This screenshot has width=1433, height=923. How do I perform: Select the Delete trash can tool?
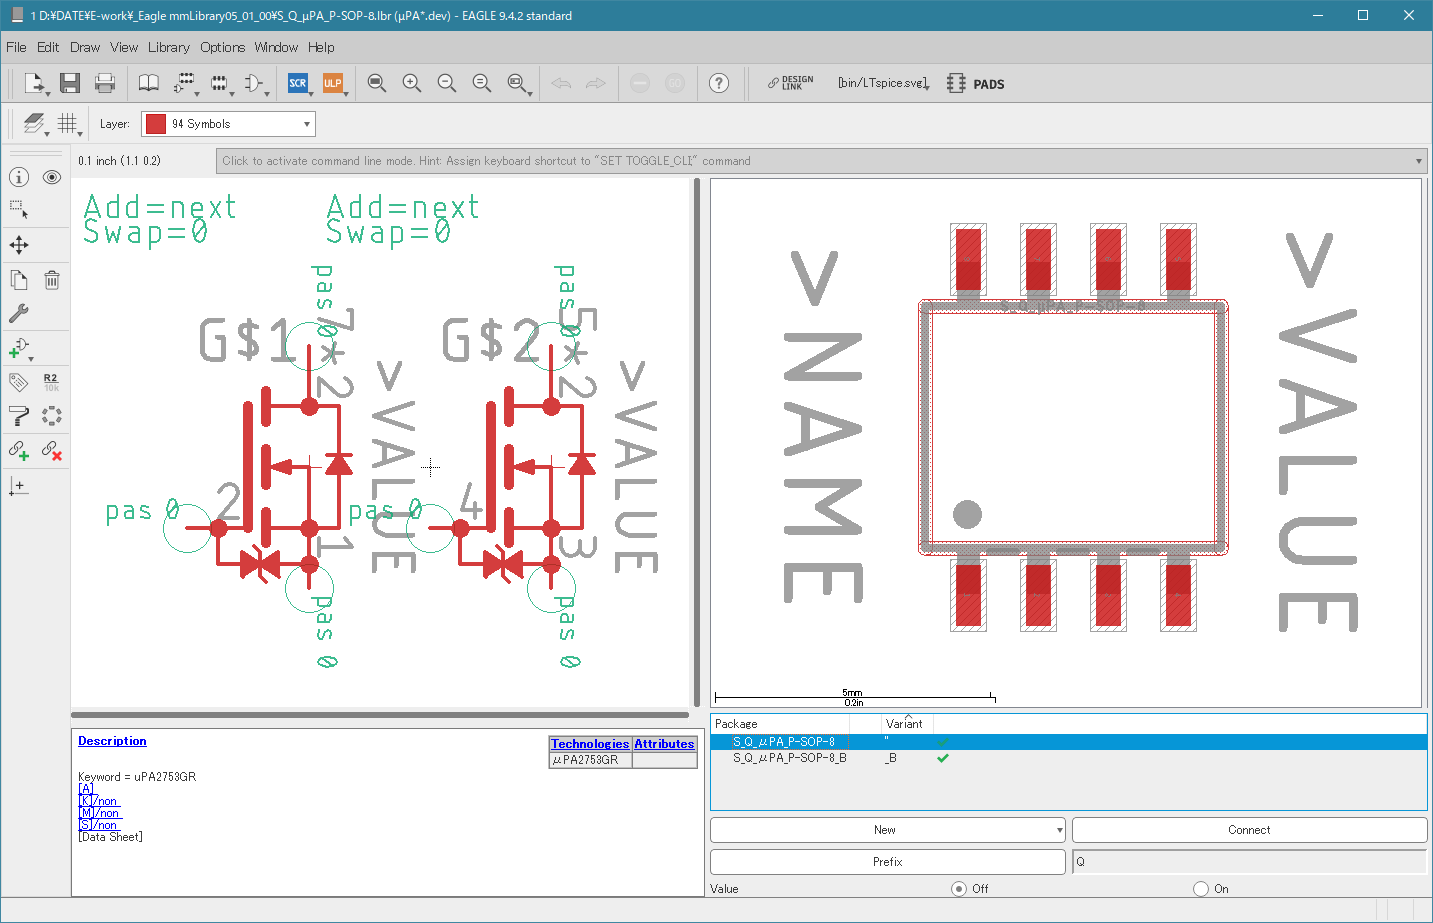coord(52,280)
